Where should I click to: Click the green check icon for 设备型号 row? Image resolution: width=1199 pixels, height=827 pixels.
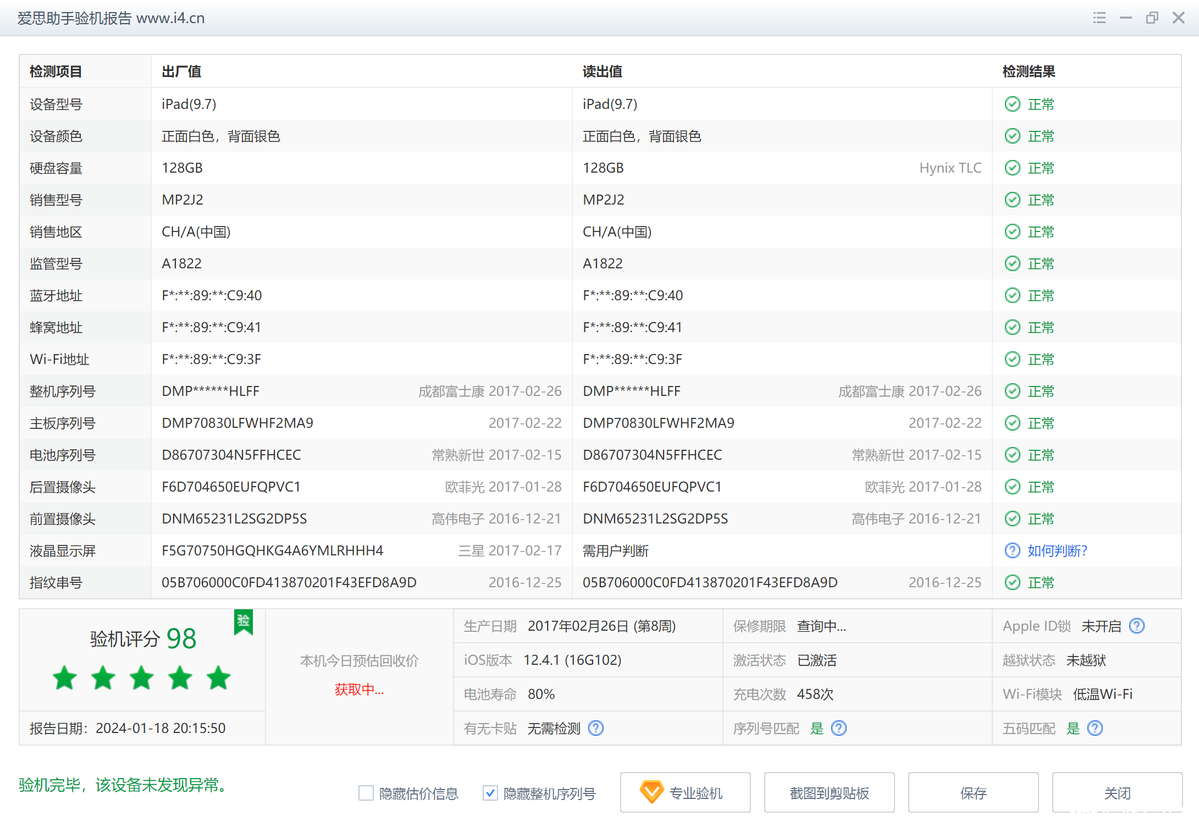pos(1012,104)
